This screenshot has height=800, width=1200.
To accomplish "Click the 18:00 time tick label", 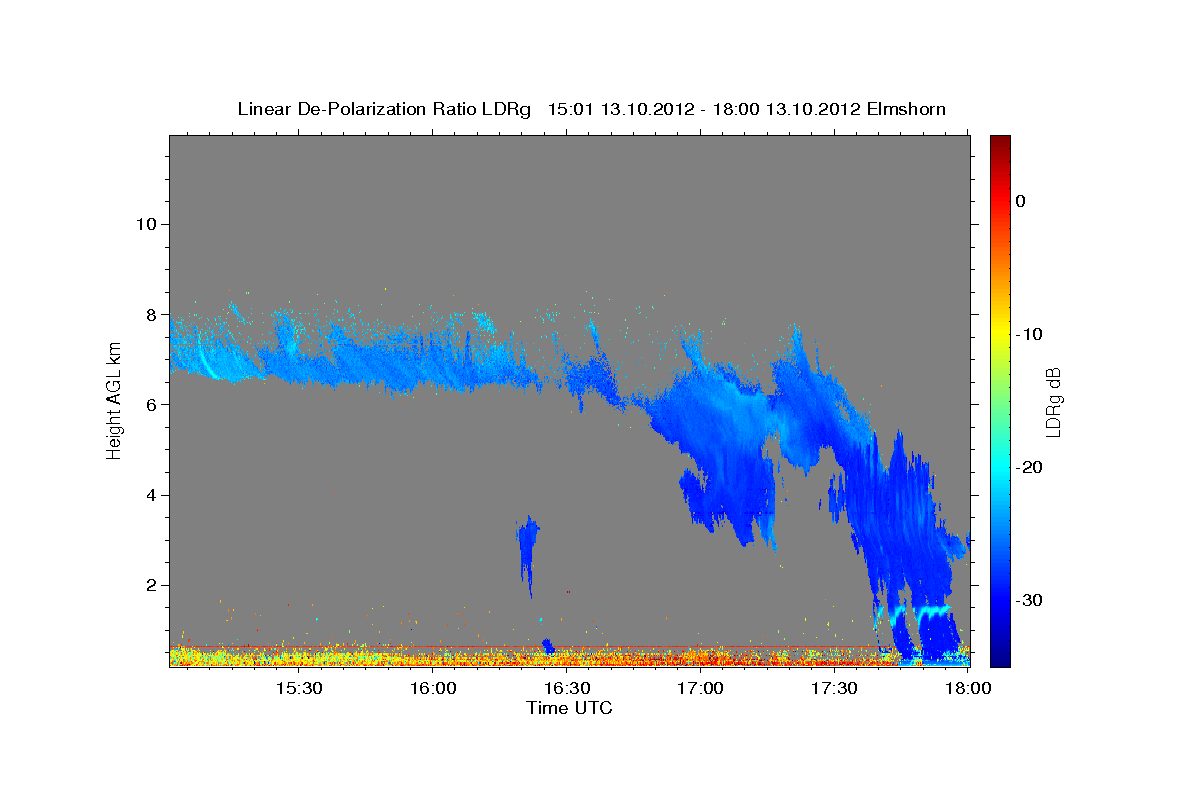I will [968, 689].
